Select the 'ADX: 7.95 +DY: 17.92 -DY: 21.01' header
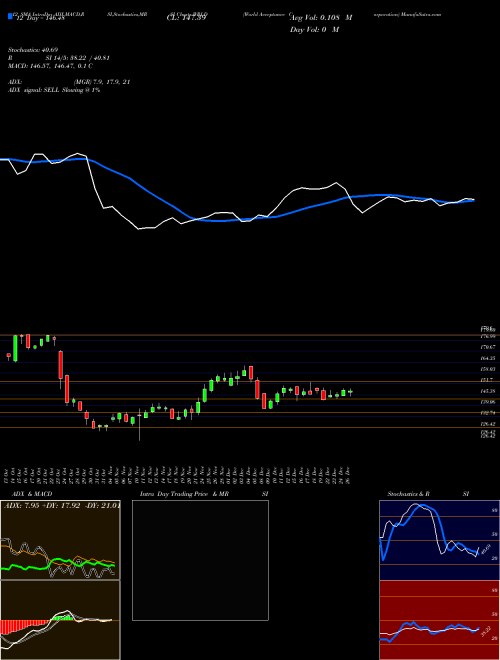Screen dimensions: 500x660 coord(61,506)
